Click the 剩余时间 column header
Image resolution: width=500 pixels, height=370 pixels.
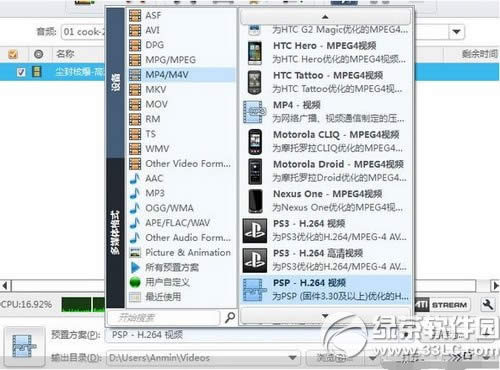coord(480,54)
